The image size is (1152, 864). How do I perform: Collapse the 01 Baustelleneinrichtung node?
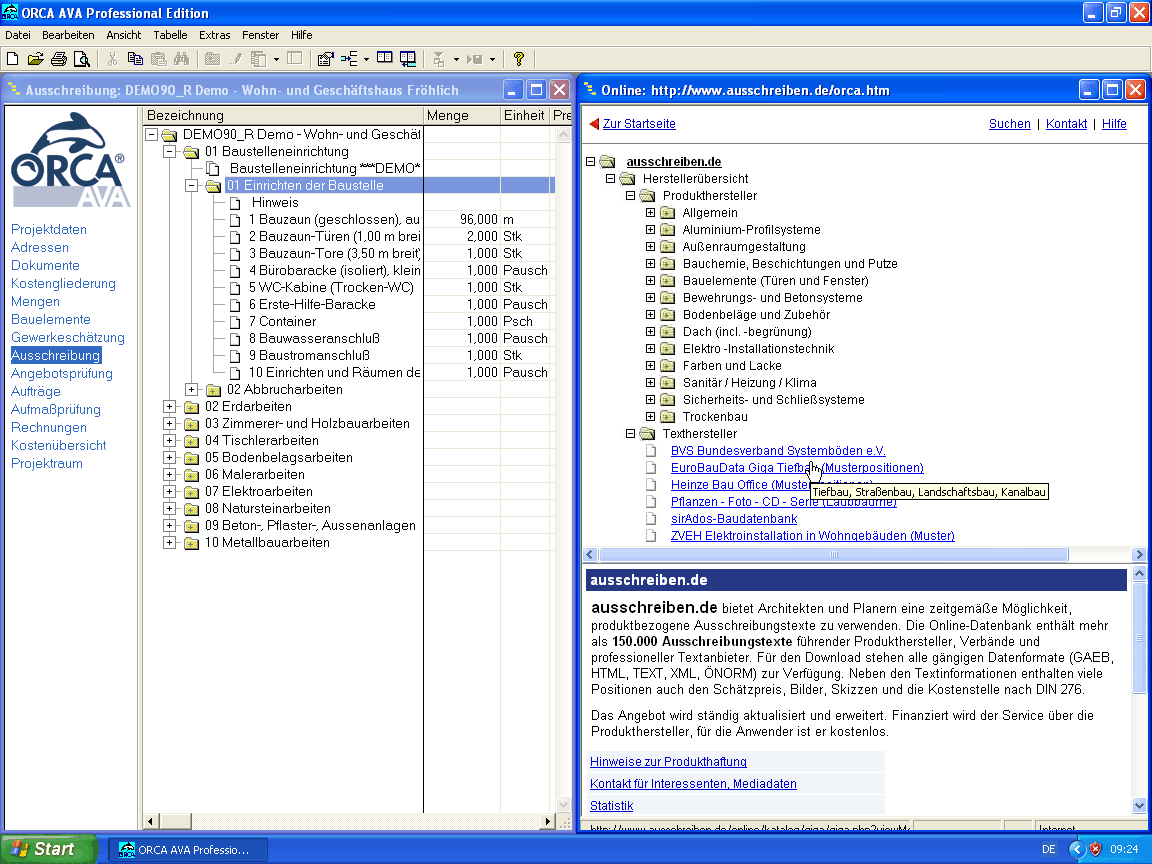(x=169, y=152)
